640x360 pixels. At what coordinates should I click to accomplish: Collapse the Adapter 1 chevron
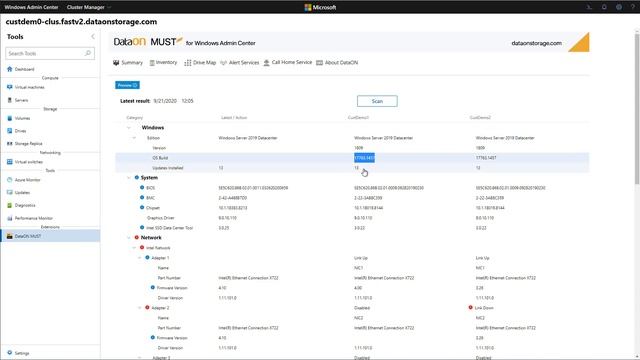pyautogui.click(x=140, y=258)
